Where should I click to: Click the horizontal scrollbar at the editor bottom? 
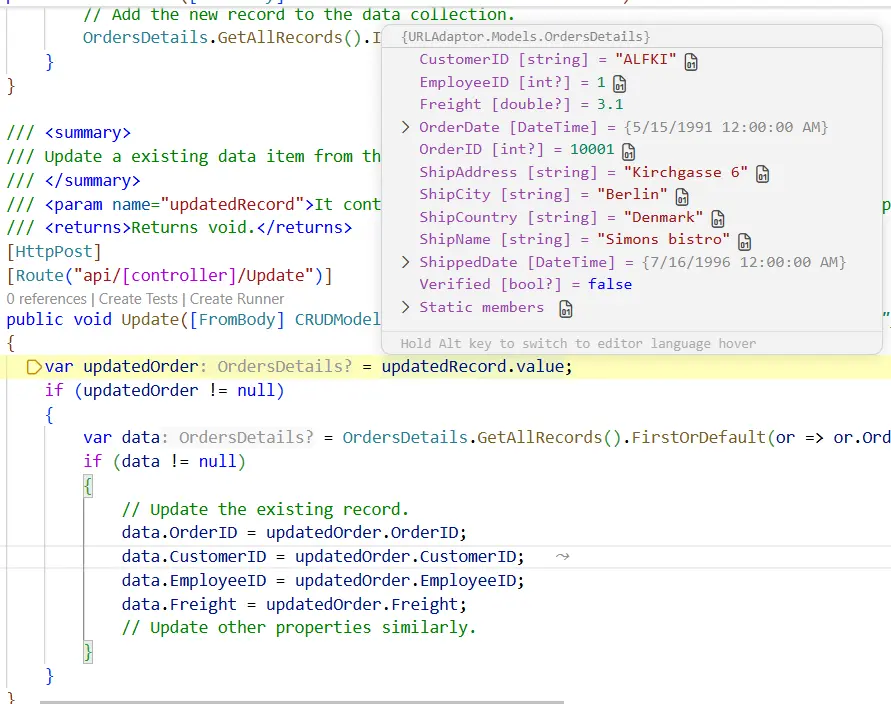(302, 702)
